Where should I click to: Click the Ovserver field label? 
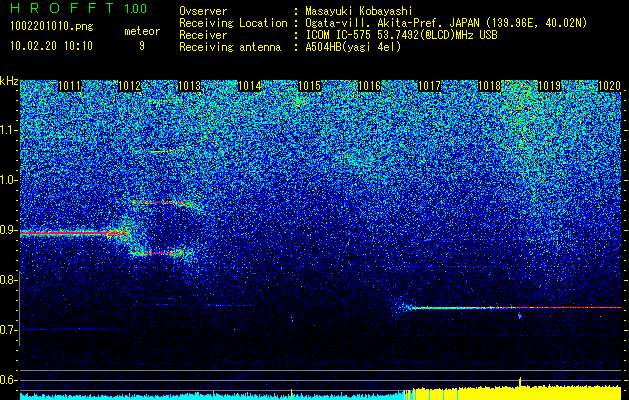[203, 11]
